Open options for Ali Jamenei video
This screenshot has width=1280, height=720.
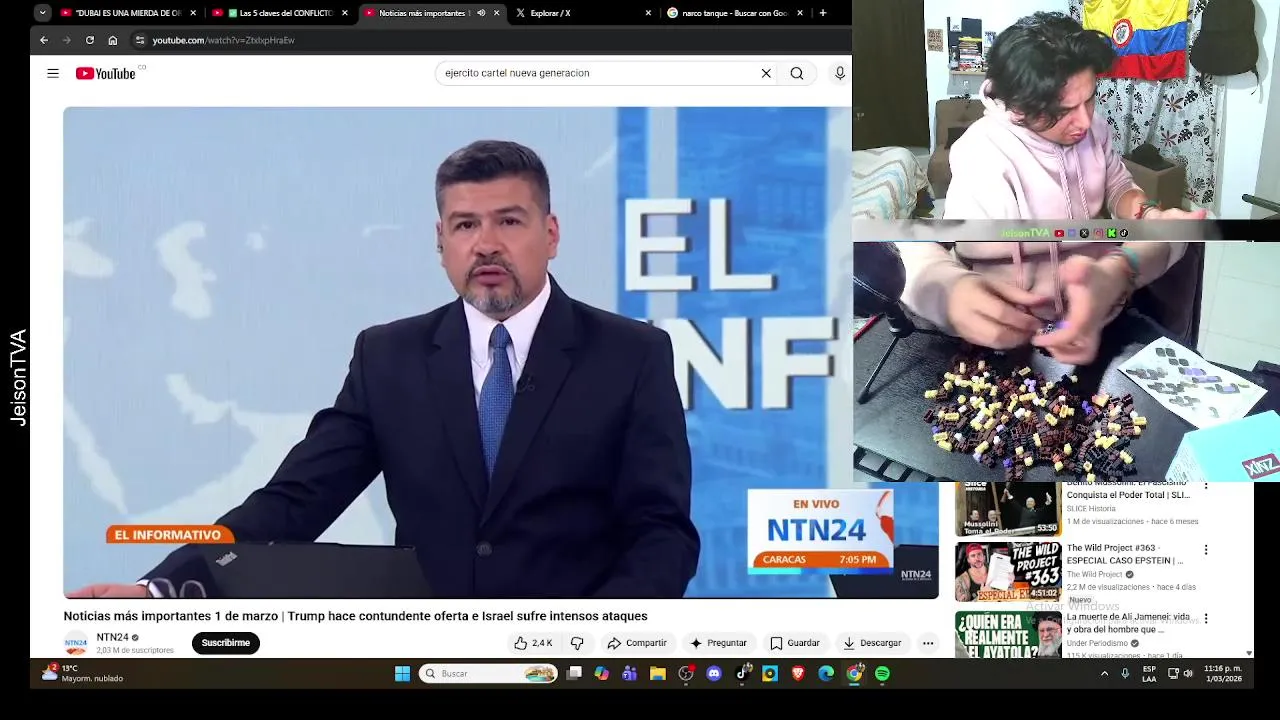1206,619
